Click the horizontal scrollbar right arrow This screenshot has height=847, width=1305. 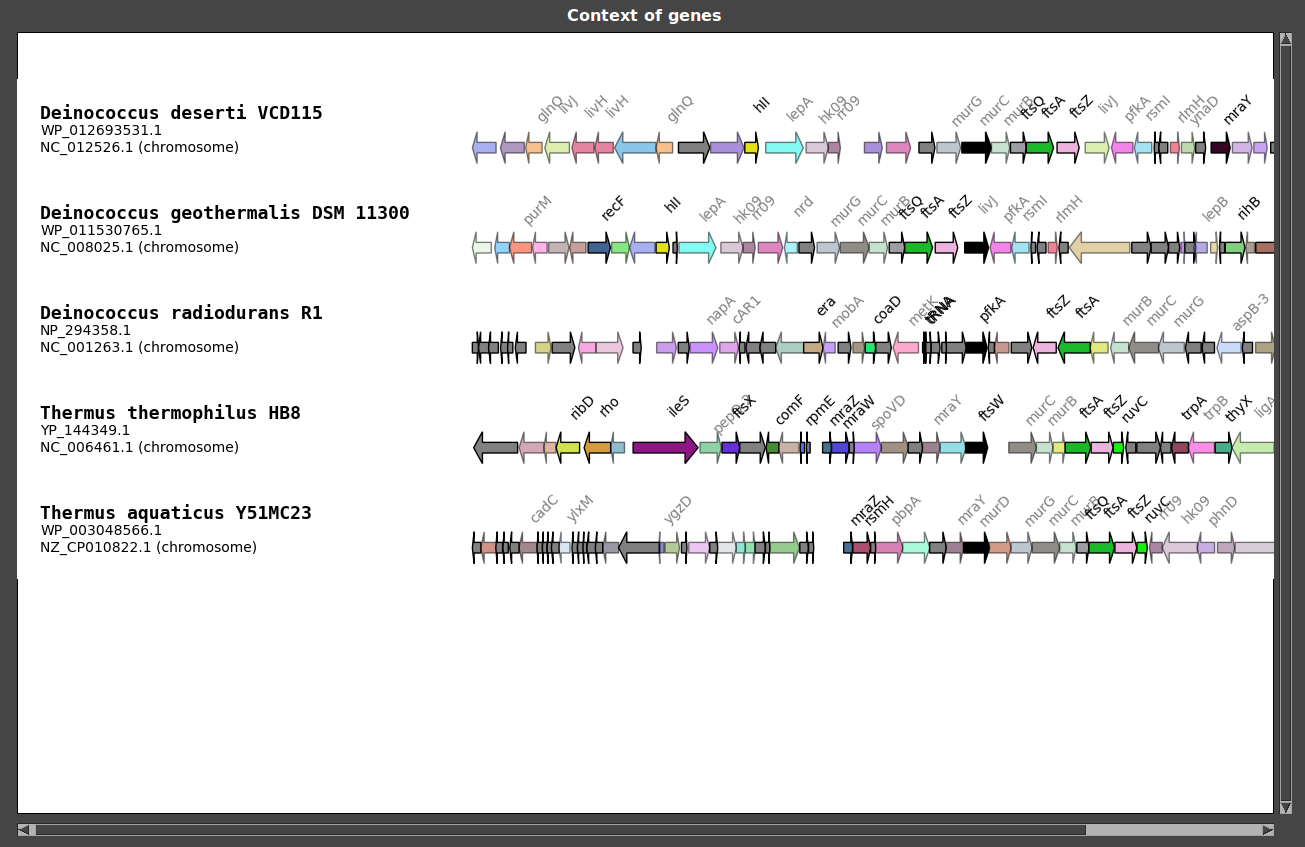tap(1268, 830)
